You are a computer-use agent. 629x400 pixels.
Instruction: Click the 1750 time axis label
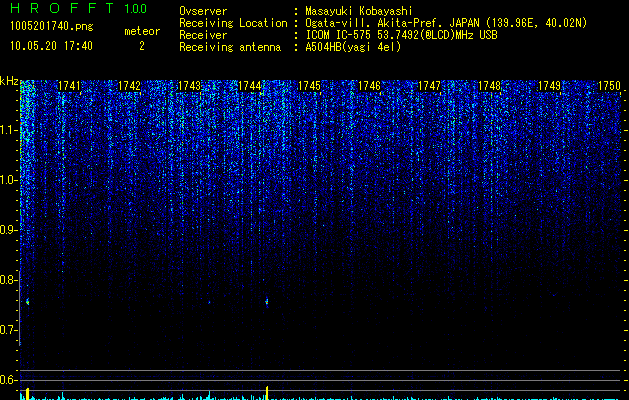[609, 86]
